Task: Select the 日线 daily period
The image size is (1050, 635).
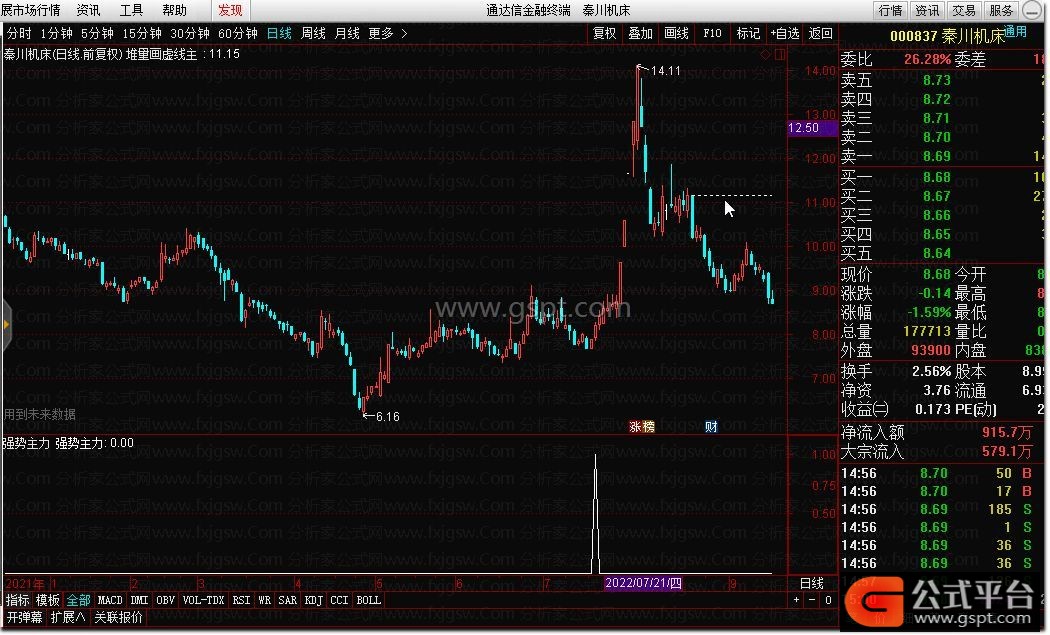Action: coord(279,33)
